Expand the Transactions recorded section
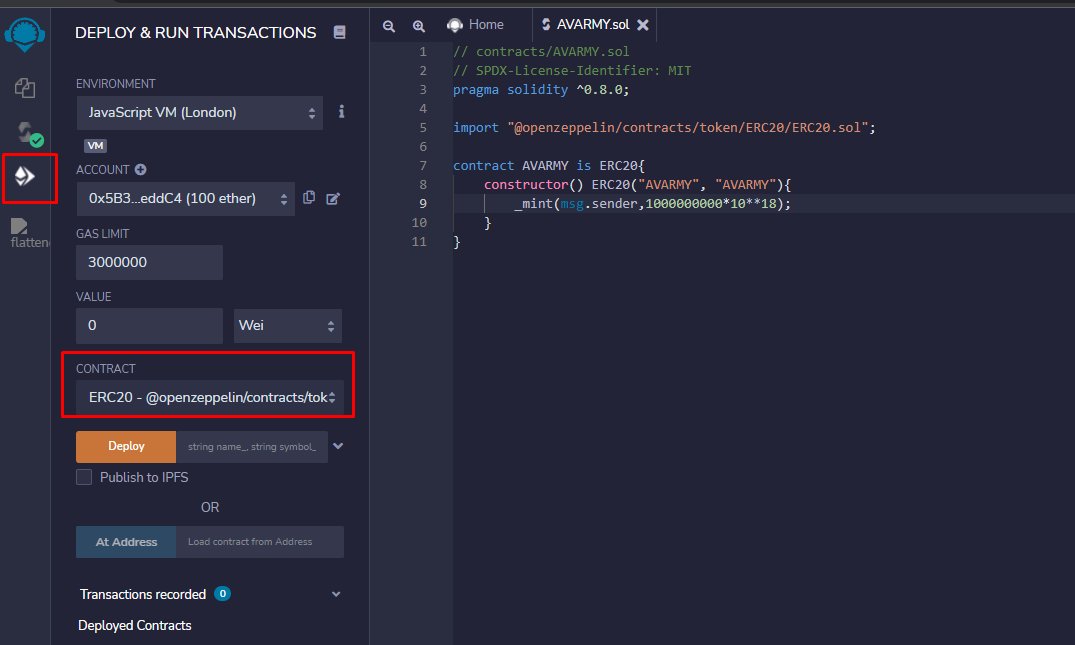Viewport: 1075px width, 645px height. pyautogui.click(x=336, y=594)
